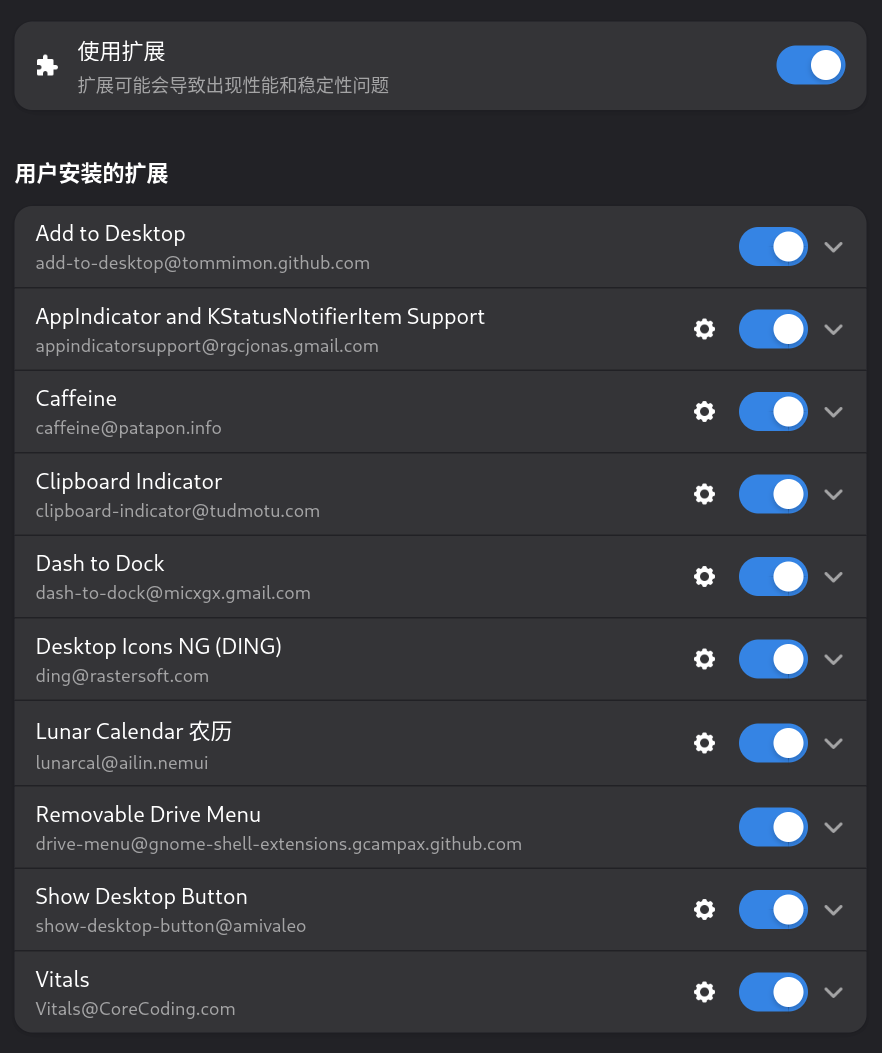Open Desktop Icons NG settings gear

(704, 659)
